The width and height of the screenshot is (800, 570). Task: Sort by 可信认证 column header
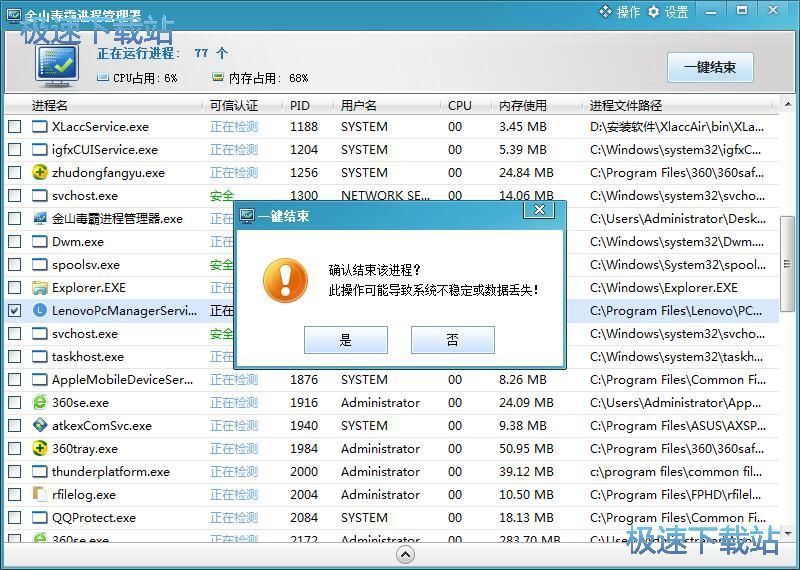[234, 106]
